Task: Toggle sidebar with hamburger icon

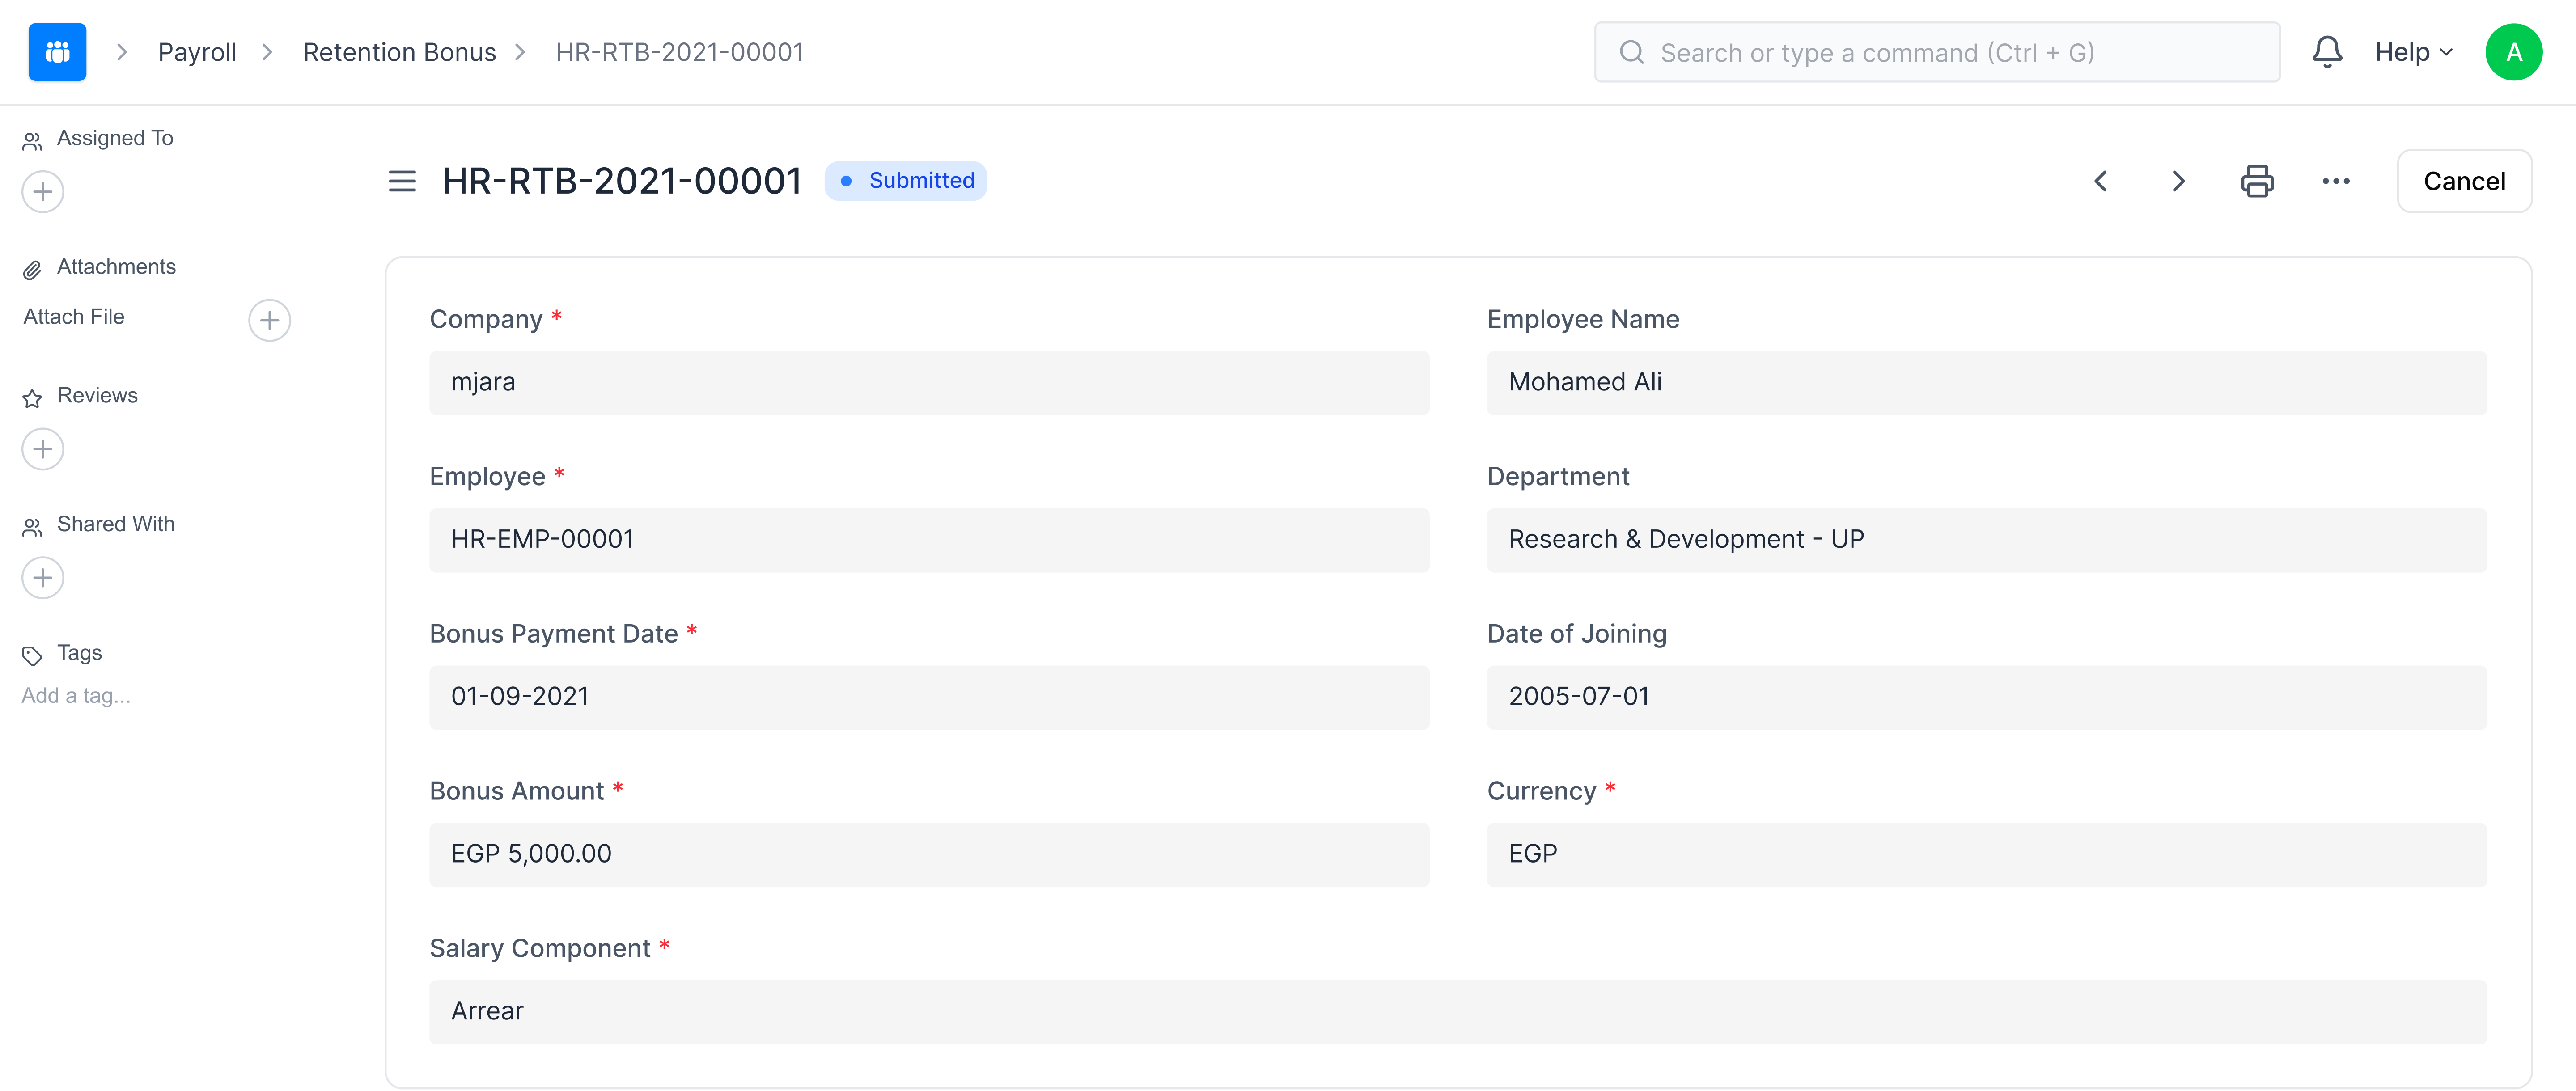Action: 402,181
